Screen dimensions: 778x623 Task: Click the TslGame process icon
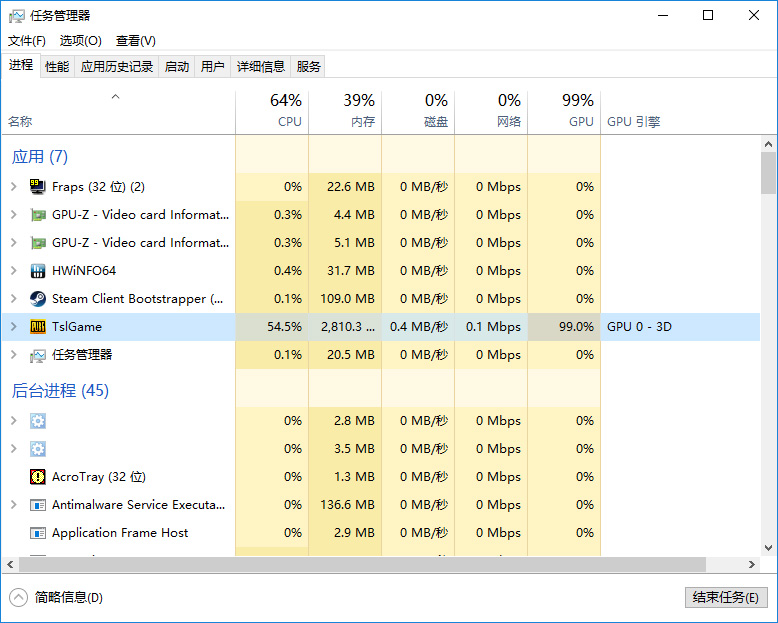coord(38,327)
